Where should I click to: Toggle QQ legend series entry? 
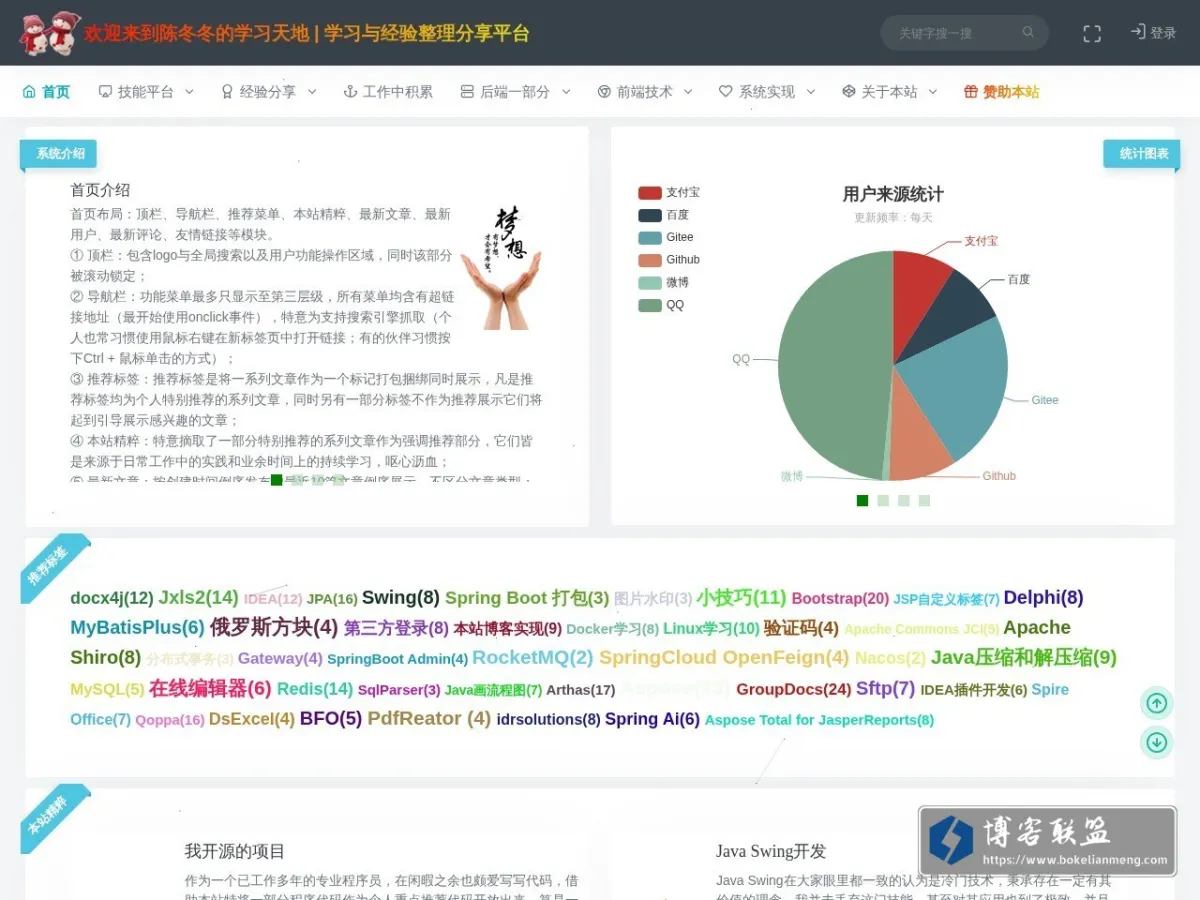point(662,305)
